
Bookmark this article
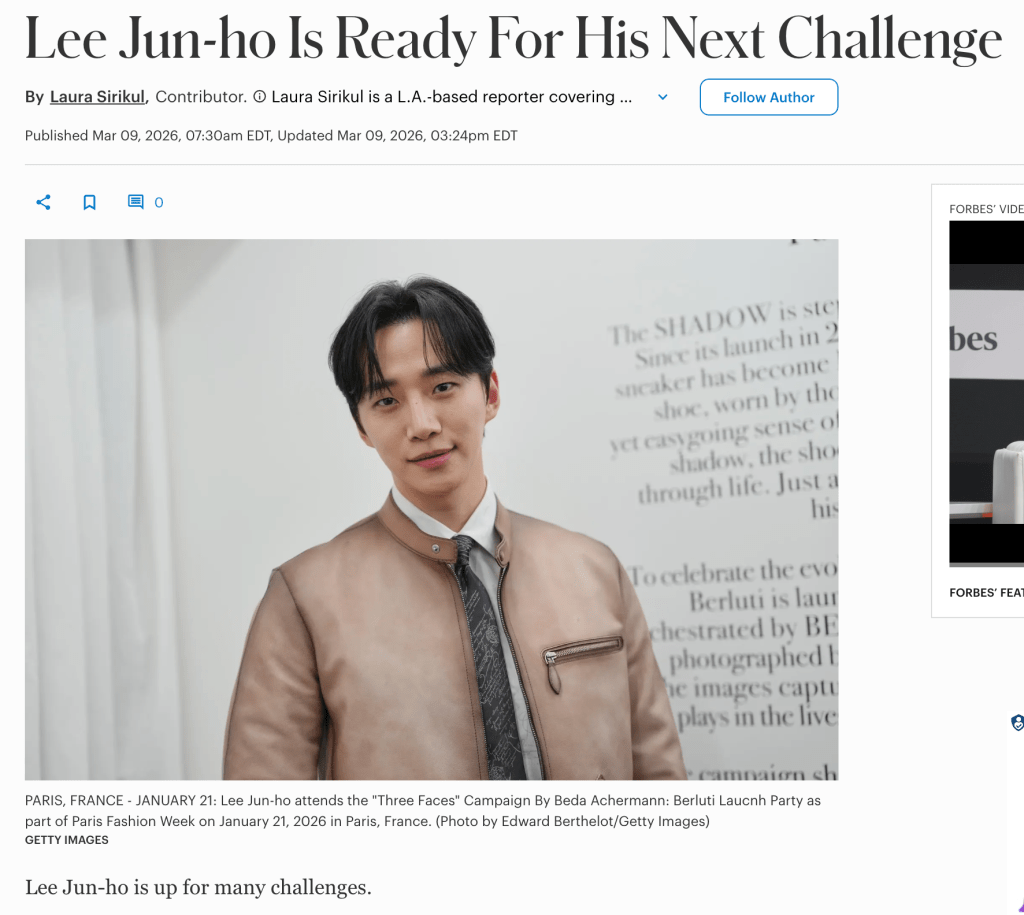coord(89,202)
